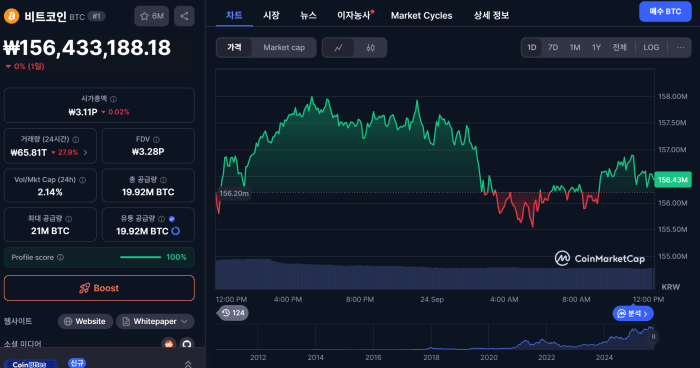Click the Bitcoin logo icon
Image resolution: width=700 pixels, height=368 pixels.
[x=12, y=16]
